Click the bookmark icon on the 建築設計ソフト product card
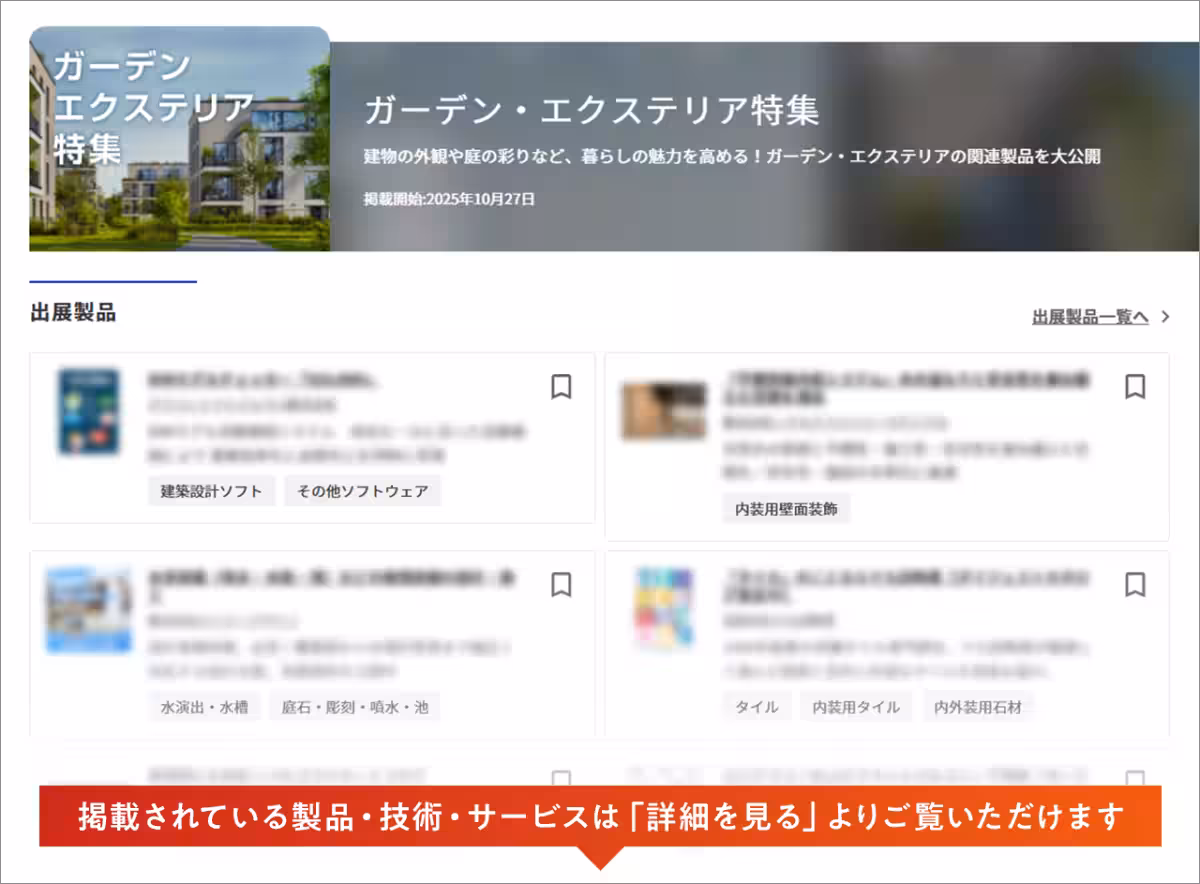 (x=561, y=388)
